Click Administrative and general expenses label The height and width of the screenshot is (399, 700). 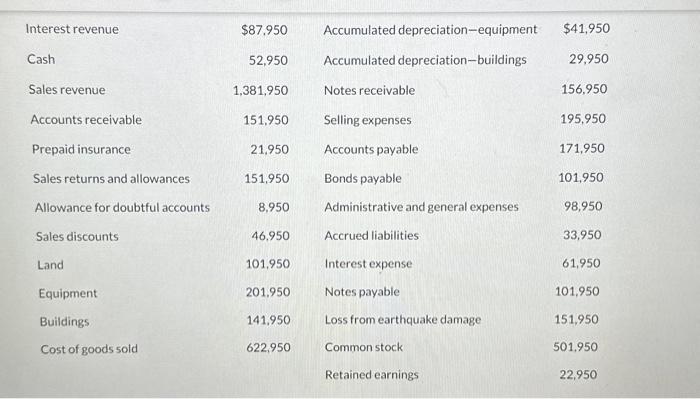tap(421, 207)
